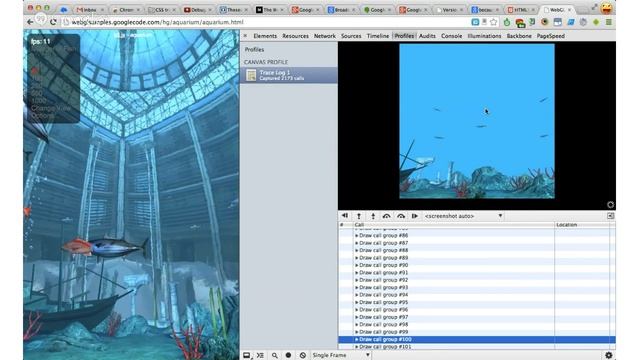
Task: Select the Draw call group #95 row
Action: [477, 302]
